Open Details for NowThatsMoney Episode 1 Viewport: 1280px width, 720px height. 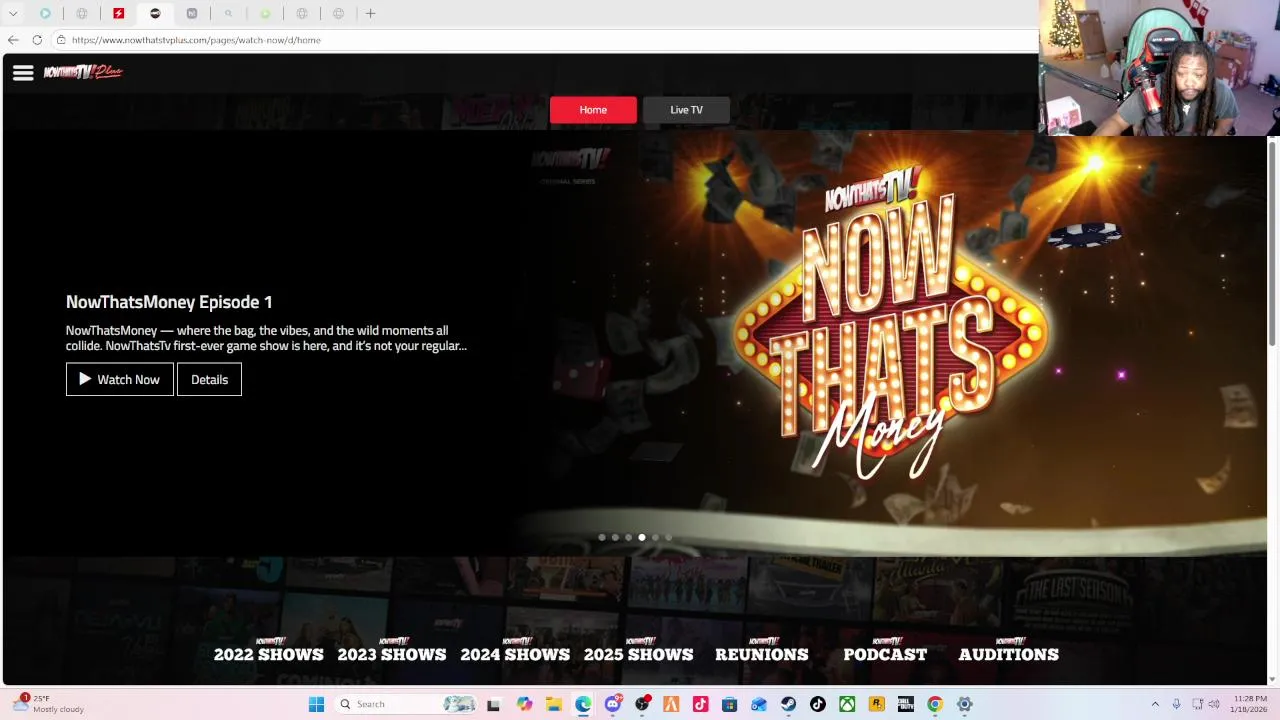(209, 379)
